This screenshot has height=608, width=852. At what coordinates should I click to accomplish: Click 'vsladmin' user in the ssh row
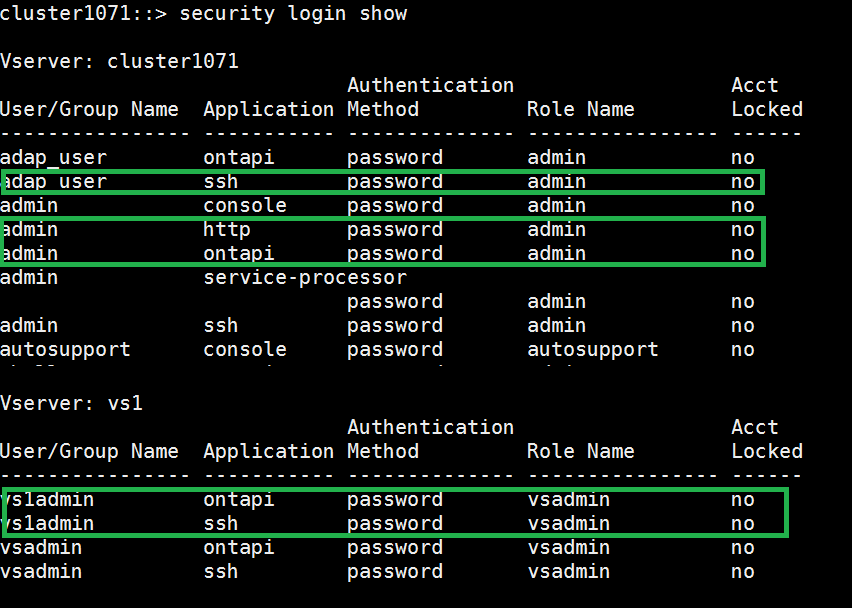click(48, 524)
